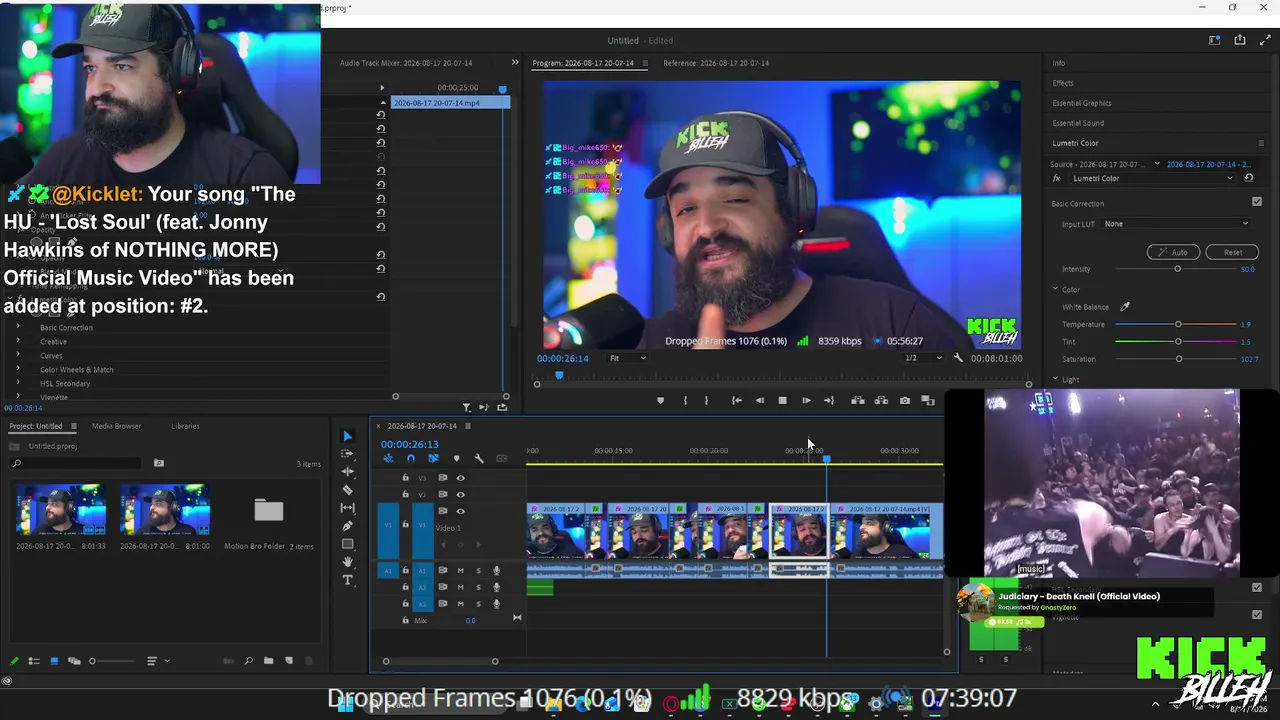Viewport: 1280px width, 720px height.
Task: Open the Lumetri Color effect dropdown
Action: (1153, 178)
